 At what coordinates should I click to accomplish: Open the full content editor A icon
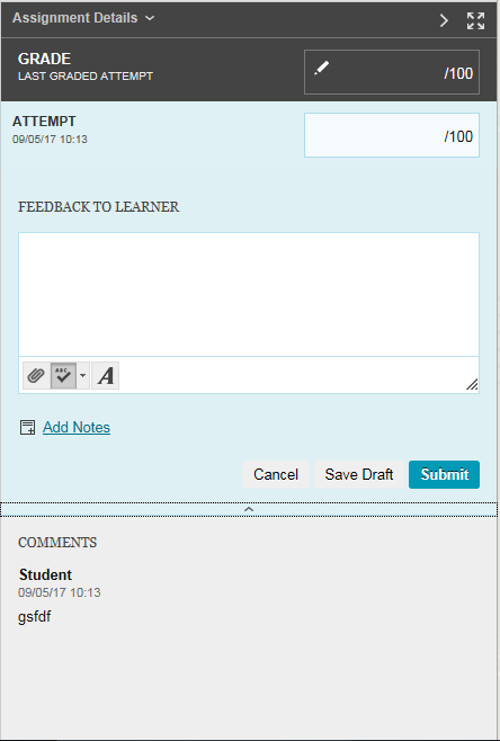(105, 376)
